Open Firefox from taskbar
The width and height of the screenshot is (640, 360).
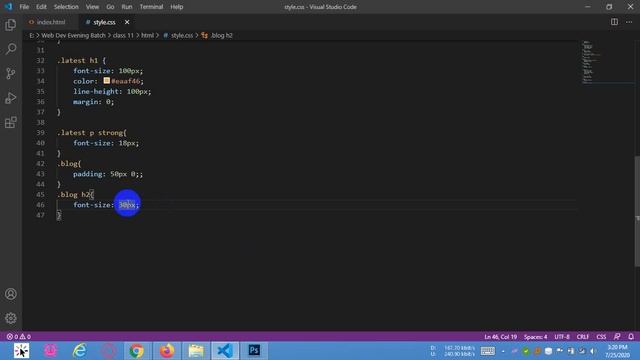[x=167, y=351]
